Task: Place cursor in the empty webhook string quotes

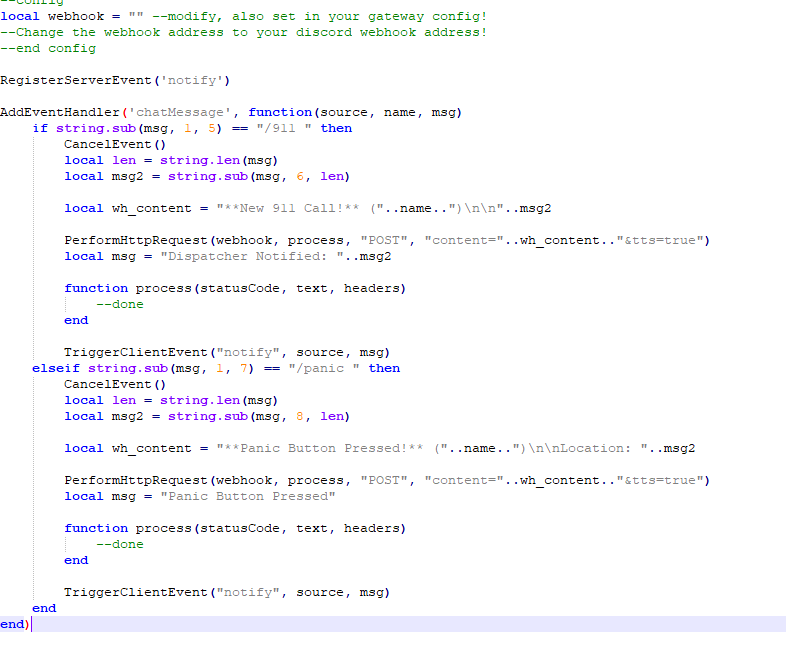Action: [x=136, y=15]
